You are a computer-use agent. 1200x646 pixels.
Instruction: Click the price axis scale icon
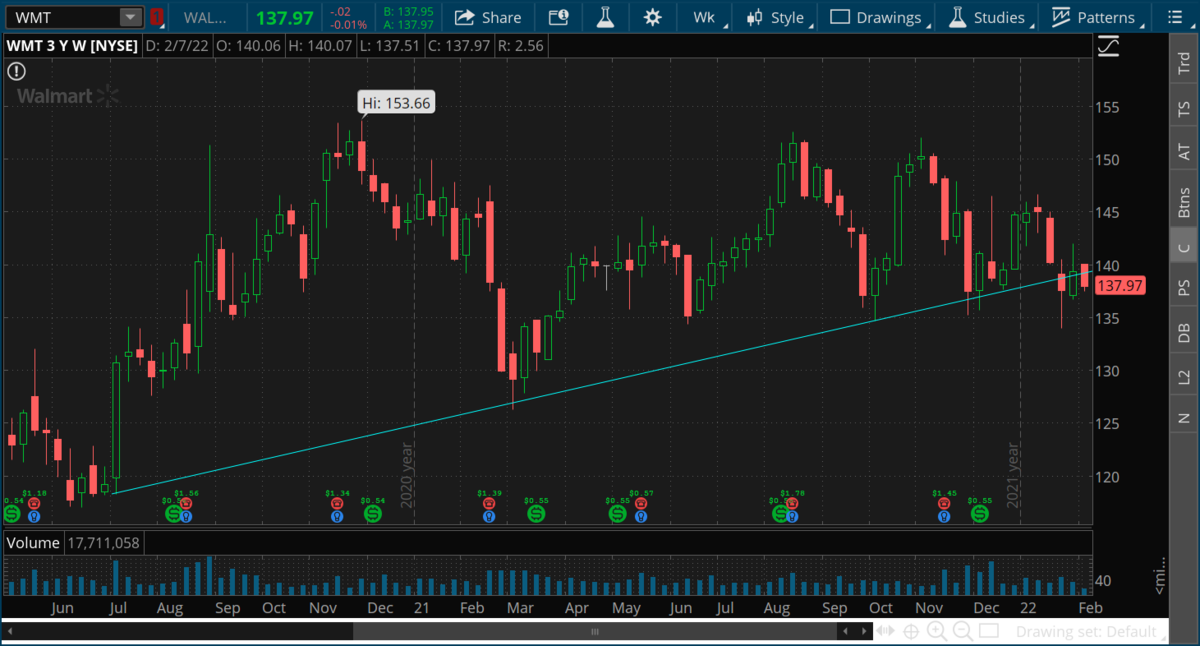click(x=1108, y=46)
